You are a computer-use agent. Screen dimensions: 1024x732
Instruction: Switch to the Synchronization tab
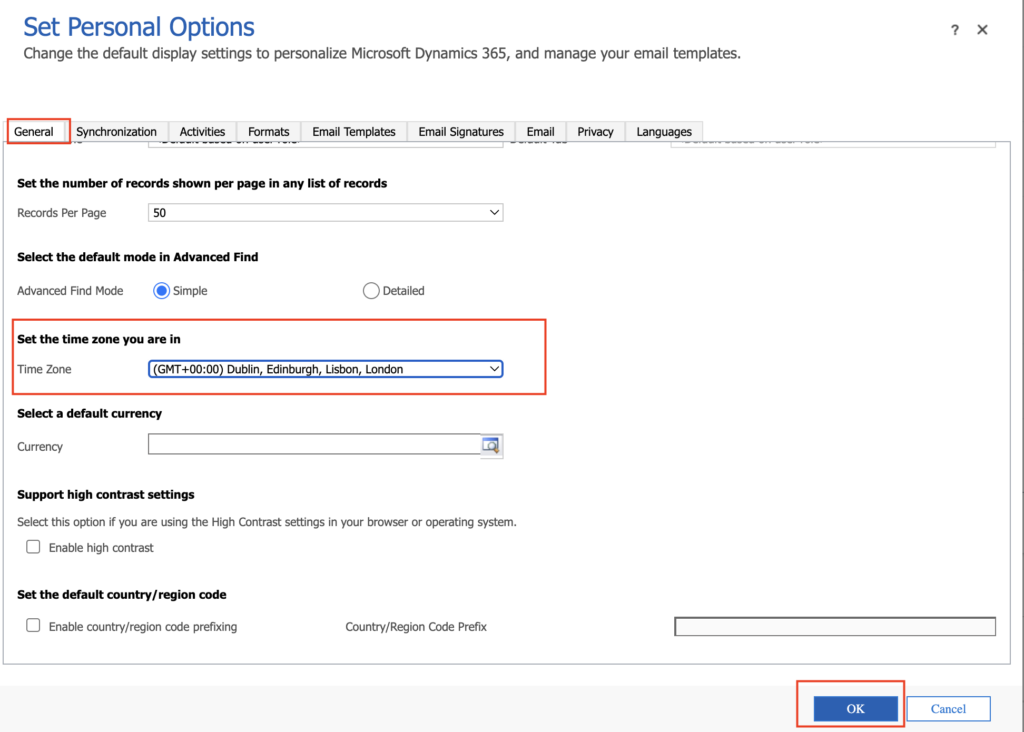116,131
